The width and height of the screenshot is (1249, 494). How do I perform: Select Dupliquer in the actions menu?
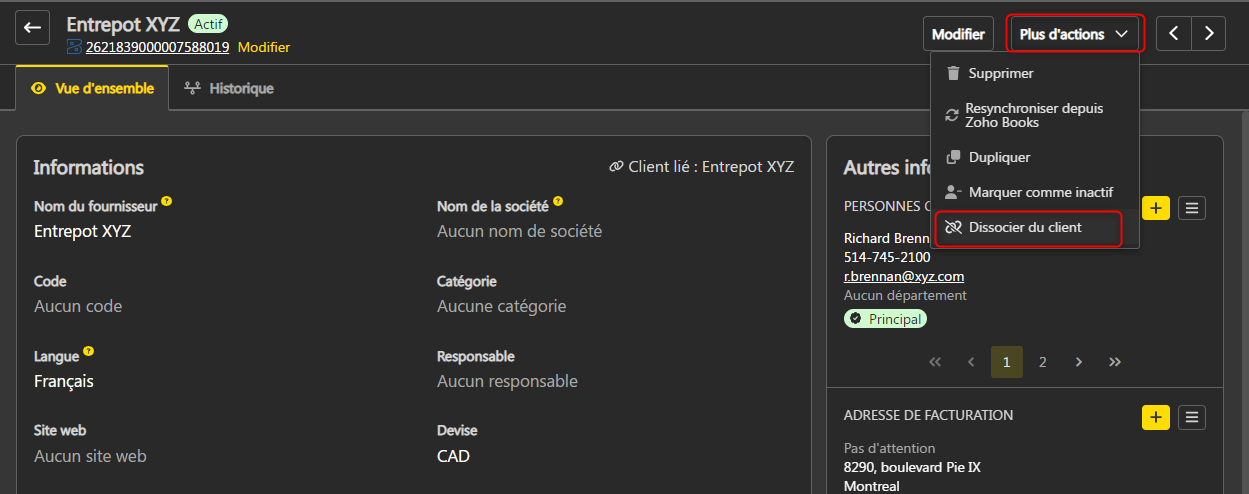(x=998, y=157)
